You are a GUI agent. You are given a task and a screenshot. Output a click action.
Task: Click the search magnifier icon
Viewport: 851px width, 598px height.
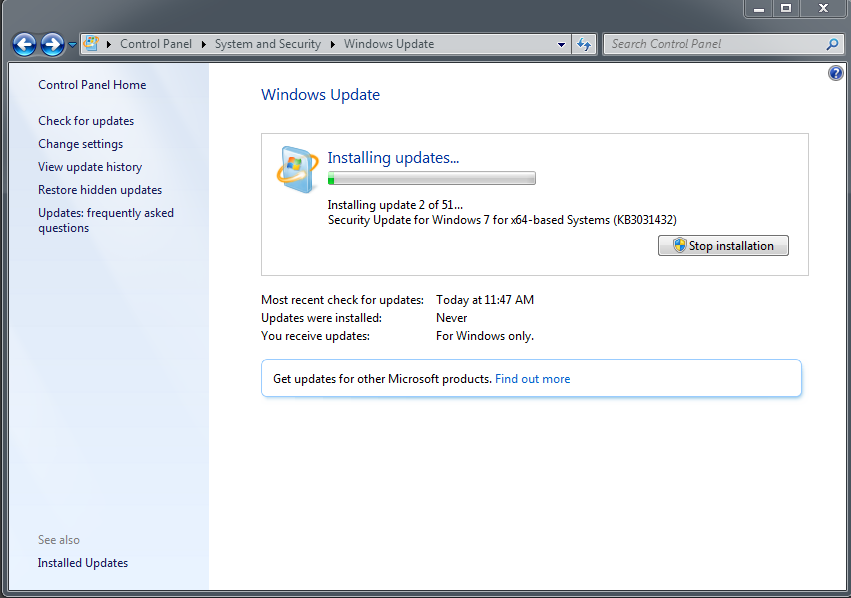(833, 44)
